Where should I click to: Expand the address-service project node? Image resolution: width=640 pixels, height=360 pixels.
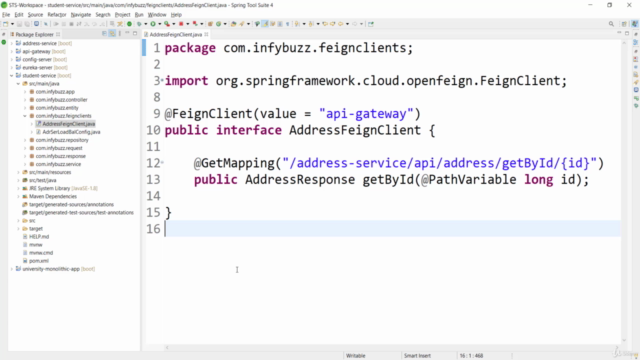click(x=12, y=43)
